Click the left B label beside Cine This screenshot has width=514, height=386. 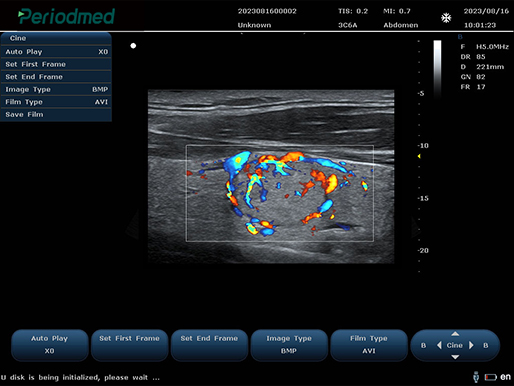tap(423, 346)
